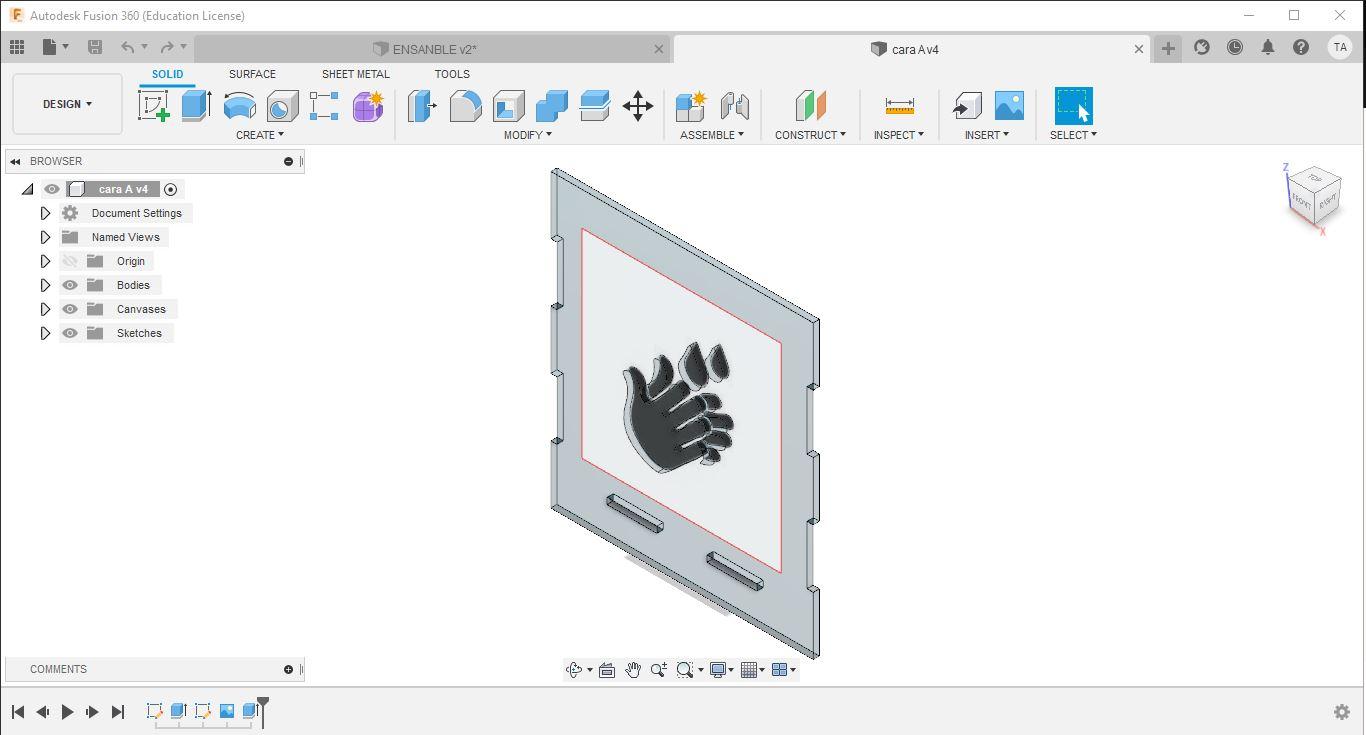The width and height of the screenshot is (1366, 735).
Task: Click the timeline Play button
Action: point(67,712)
